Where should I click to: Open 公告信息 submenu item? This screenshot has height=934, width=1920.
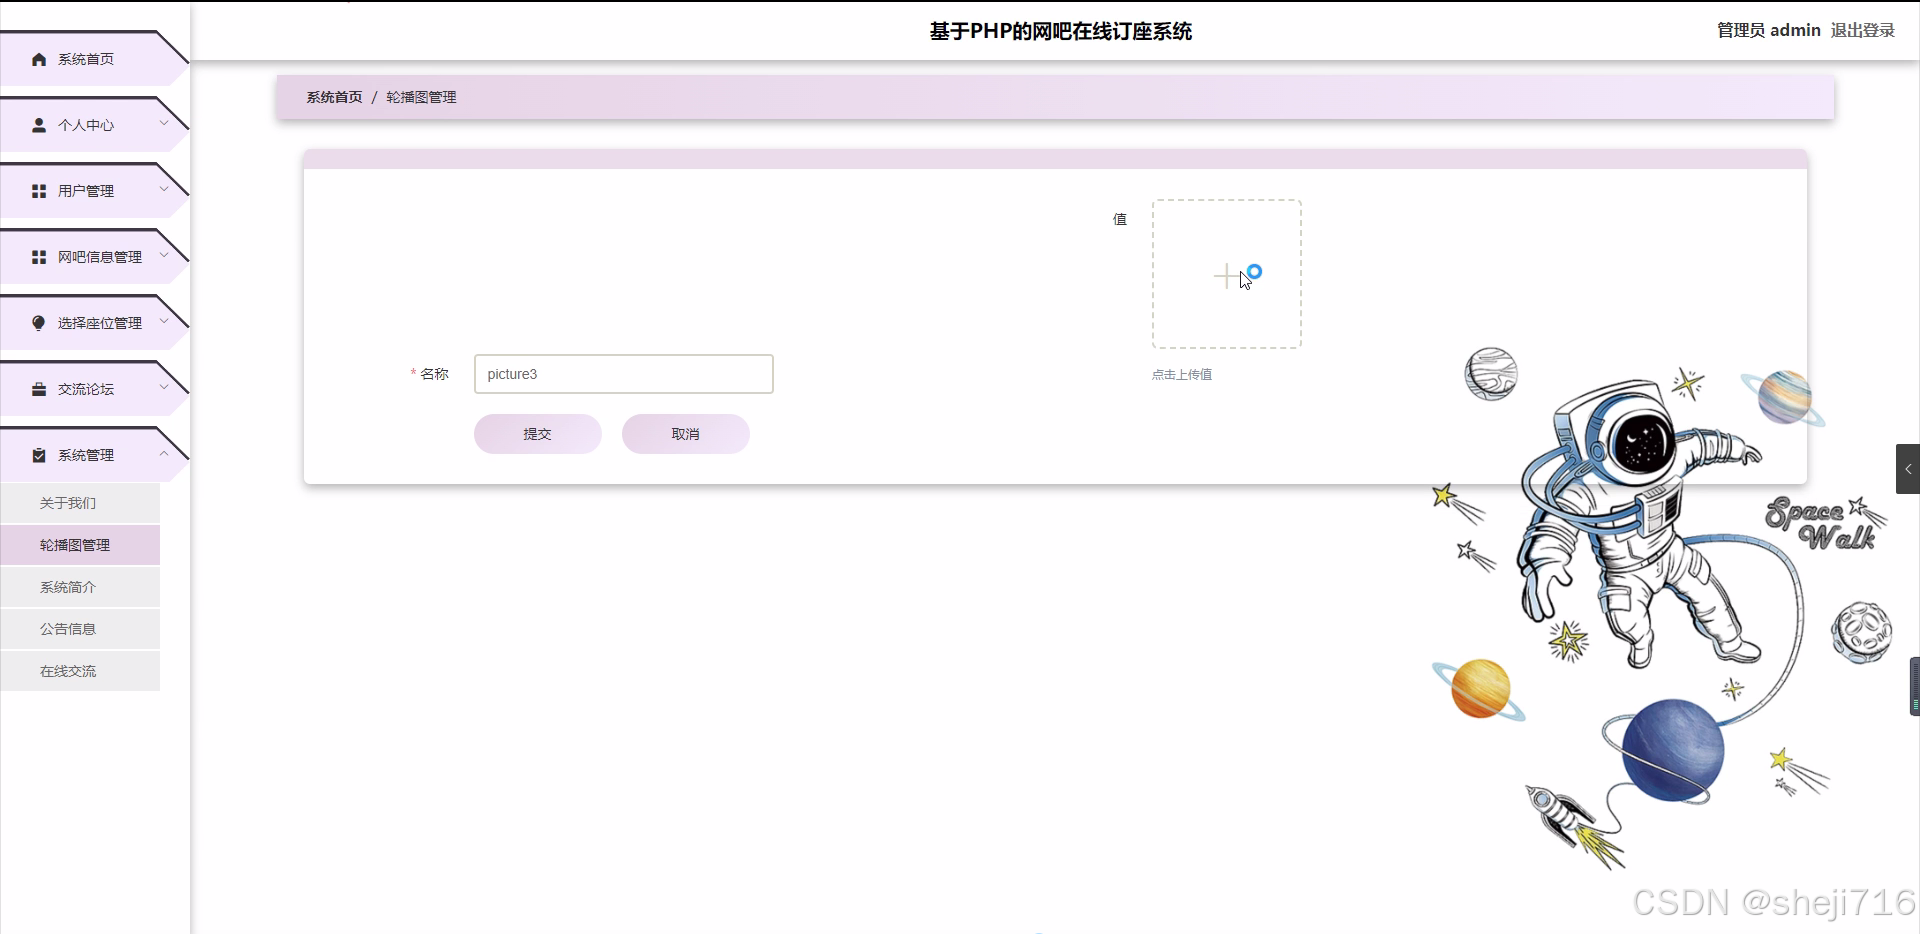pos(80,629)
